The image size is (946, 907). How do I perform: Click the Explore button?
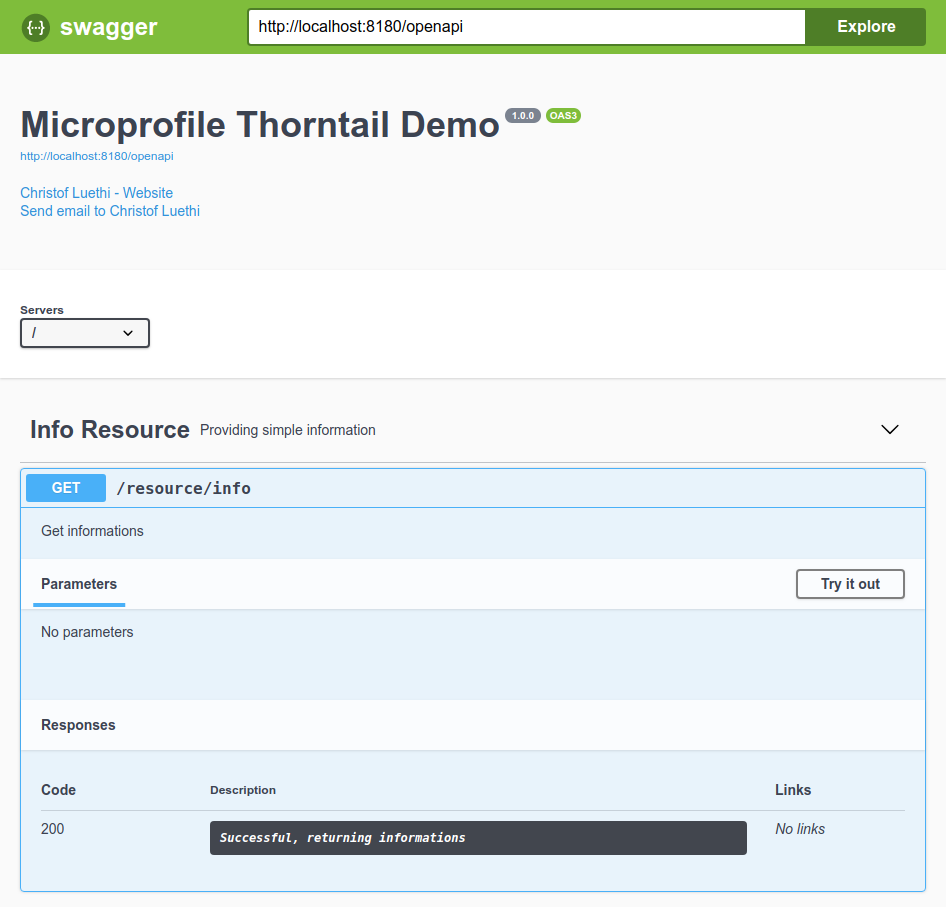[x=866, y=27]
